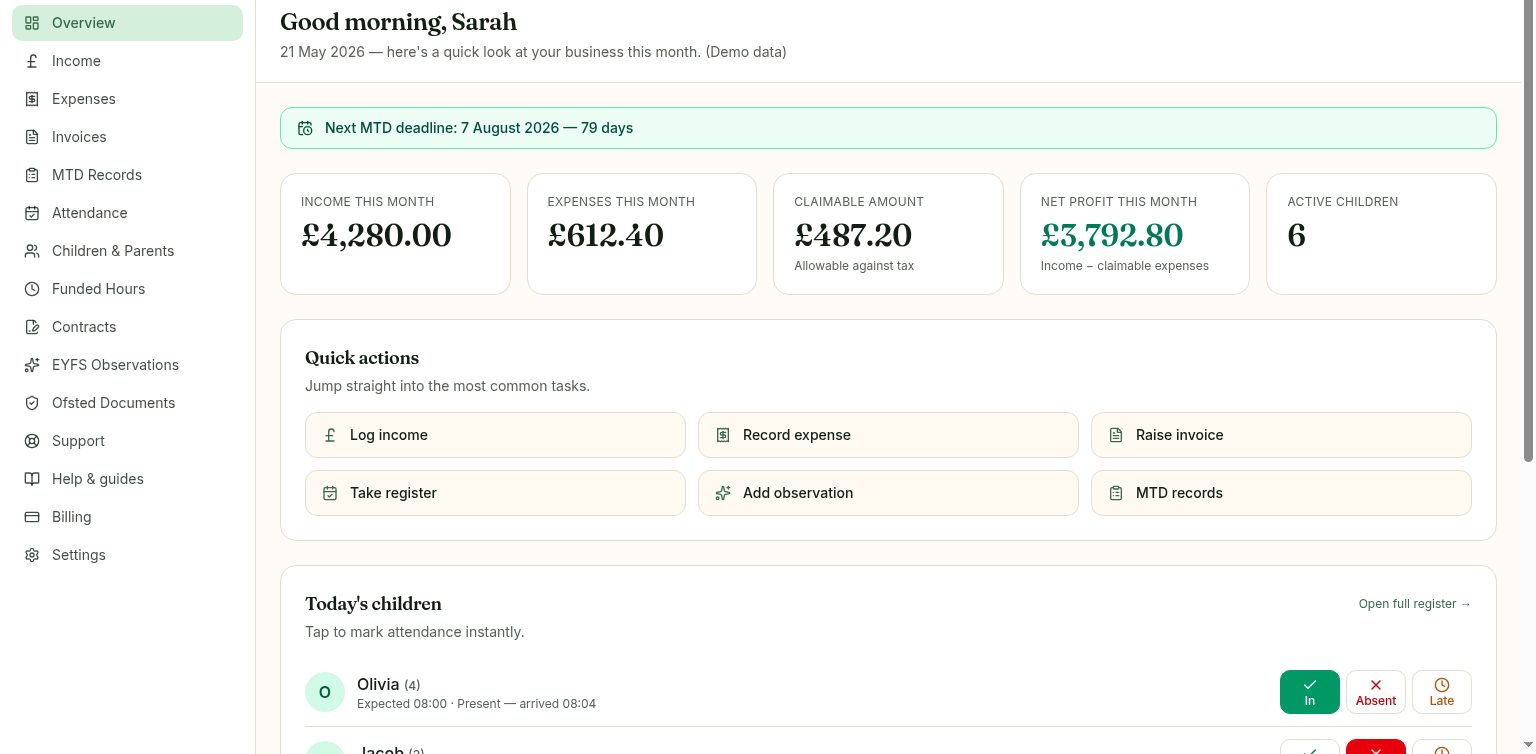
Task: Click the calendar icon in Take register button
Action: tap(330, 493)
